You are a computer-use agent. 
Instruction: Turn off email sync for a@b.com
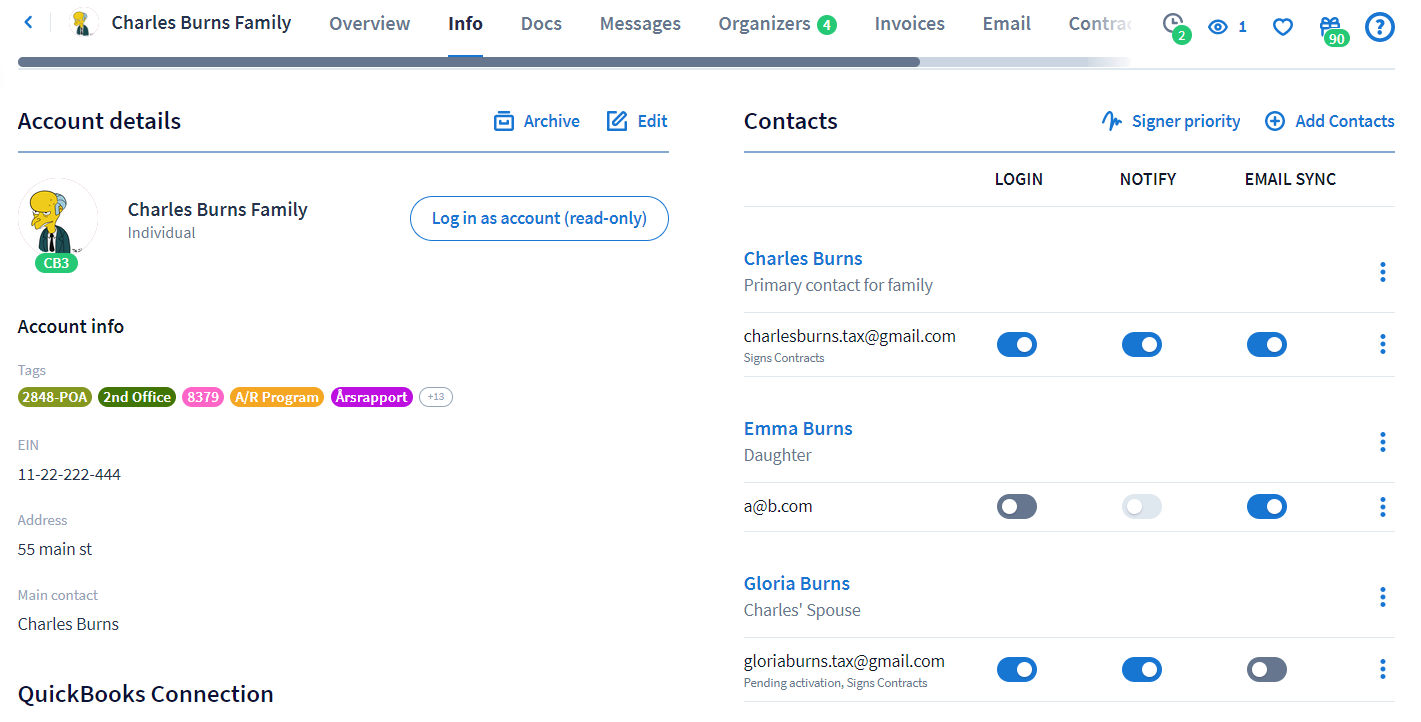(x=1267, y=507)
